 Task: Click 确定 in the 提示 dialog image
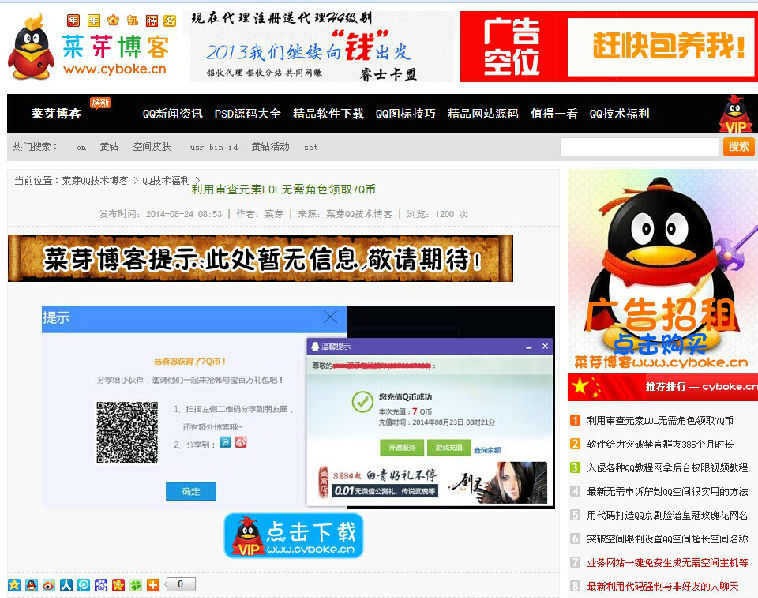pyautogui.click(x=191, y=491)
